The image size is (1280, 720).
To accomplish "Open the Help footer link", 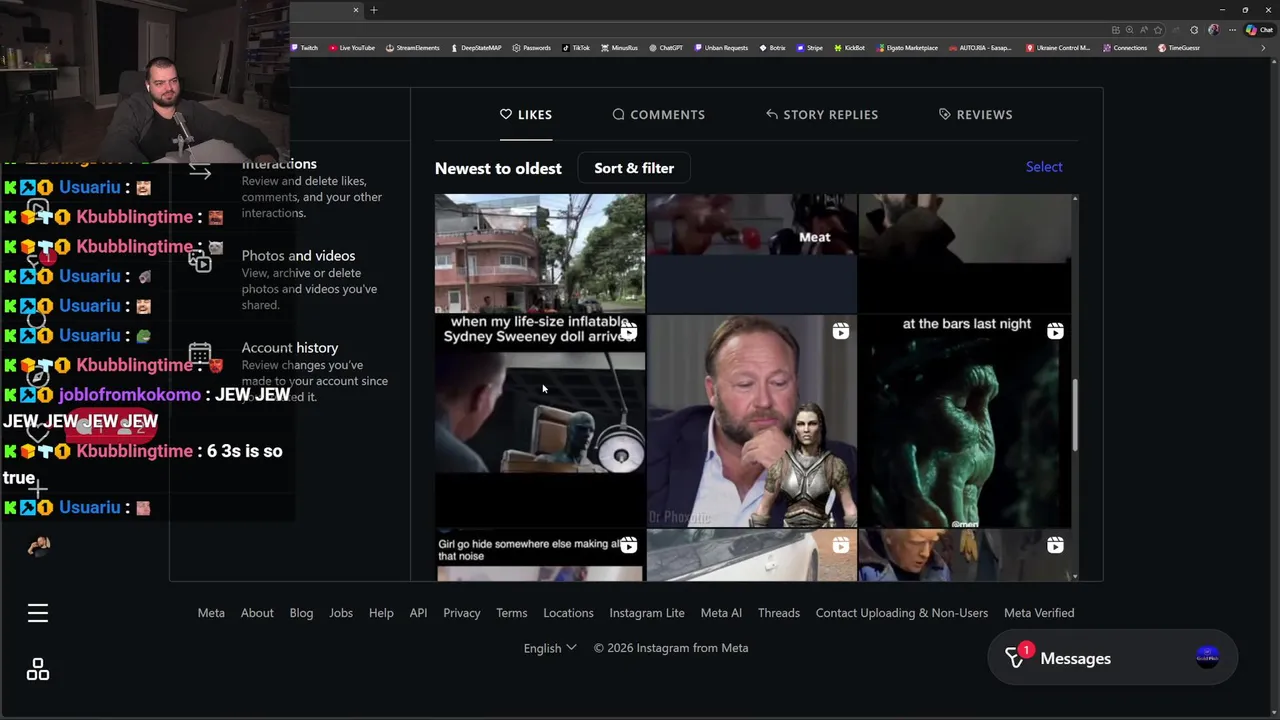I will (x=381, y=613).
